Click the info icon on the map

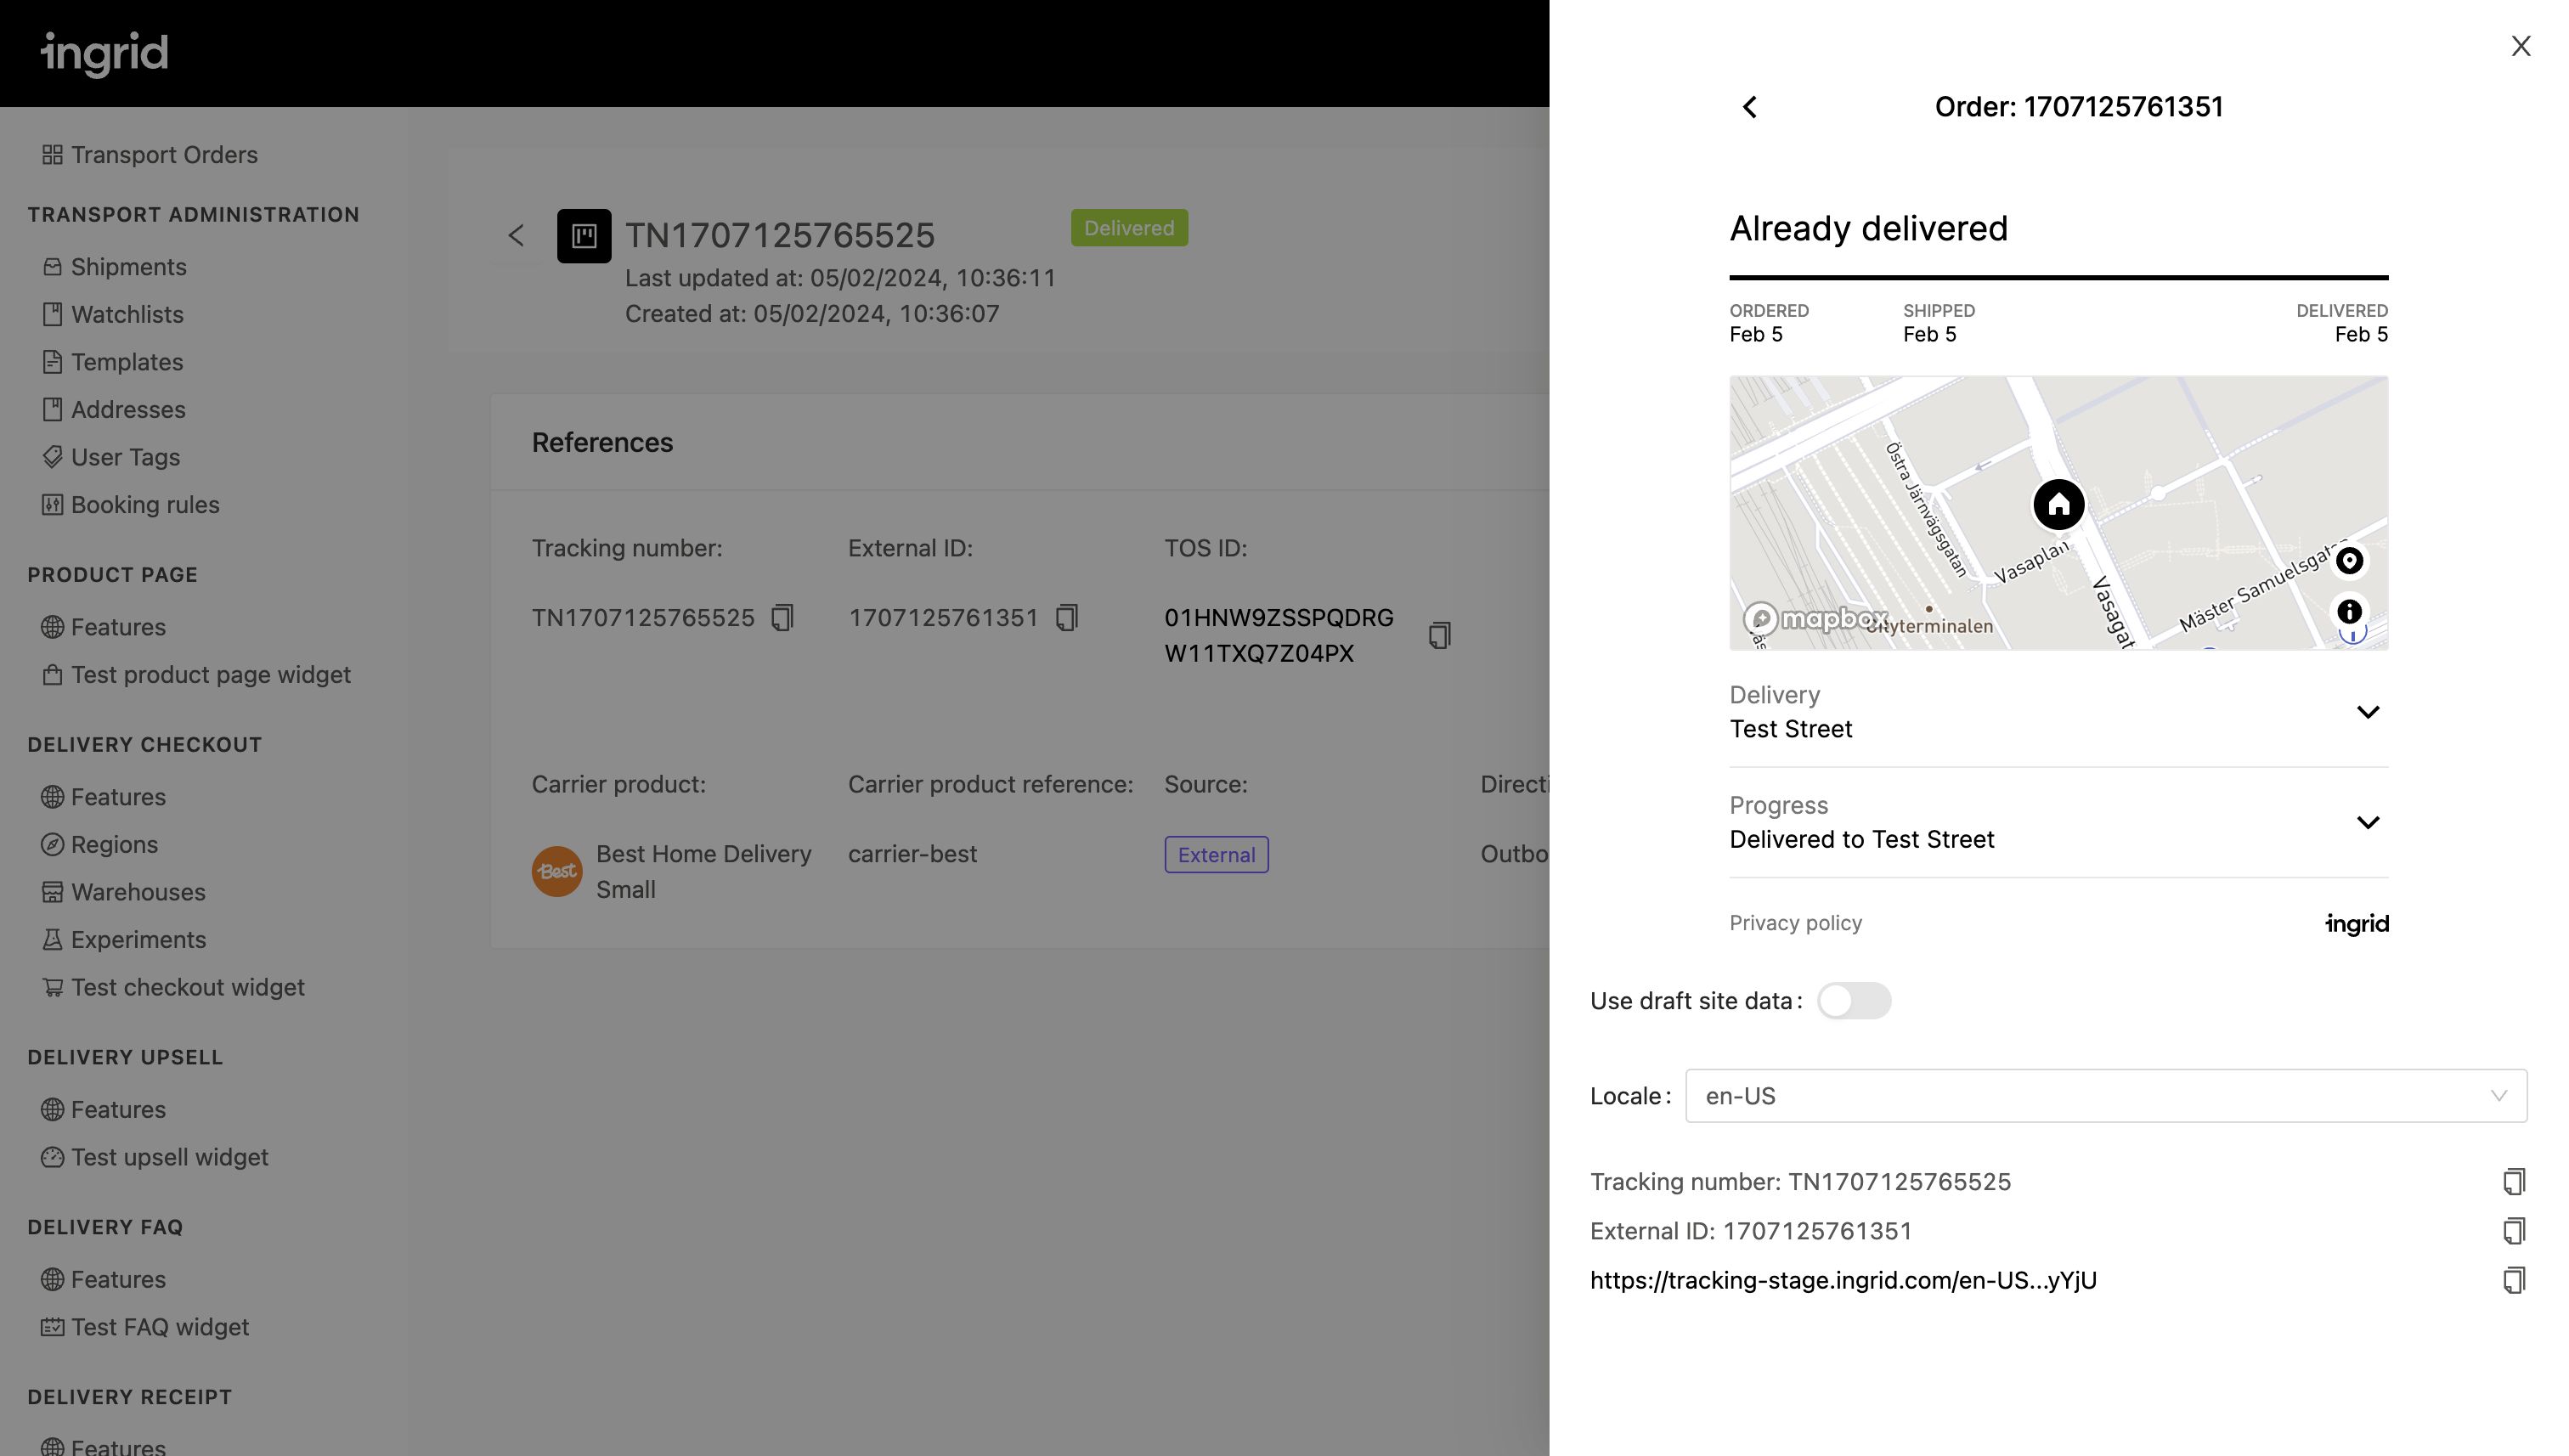point(2349,611)
